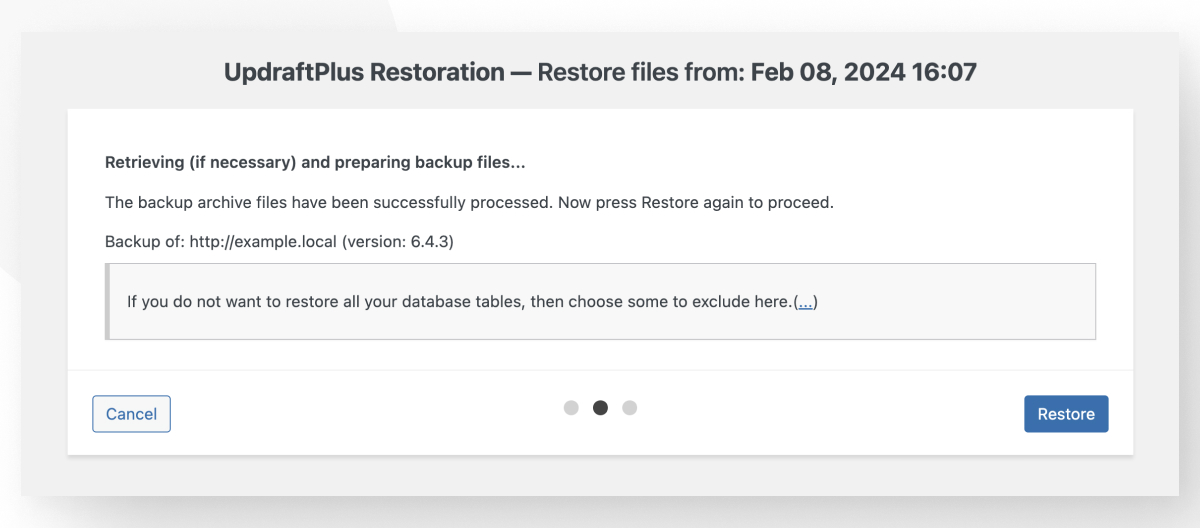
Task: Click the active dark middle step dot
Action: [x=600, y=408]
